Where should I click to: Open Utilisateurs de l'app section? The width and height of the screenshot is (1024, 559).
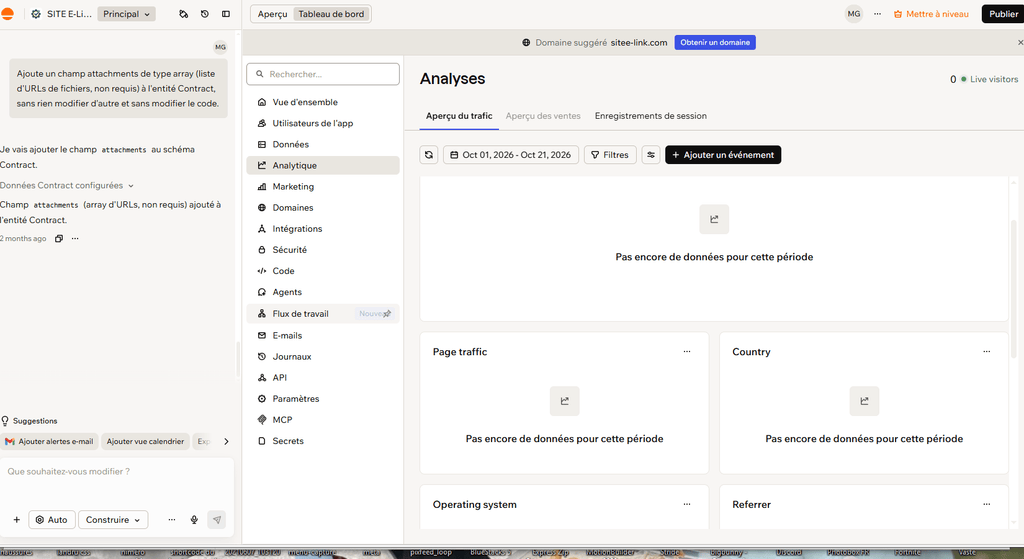323,123
